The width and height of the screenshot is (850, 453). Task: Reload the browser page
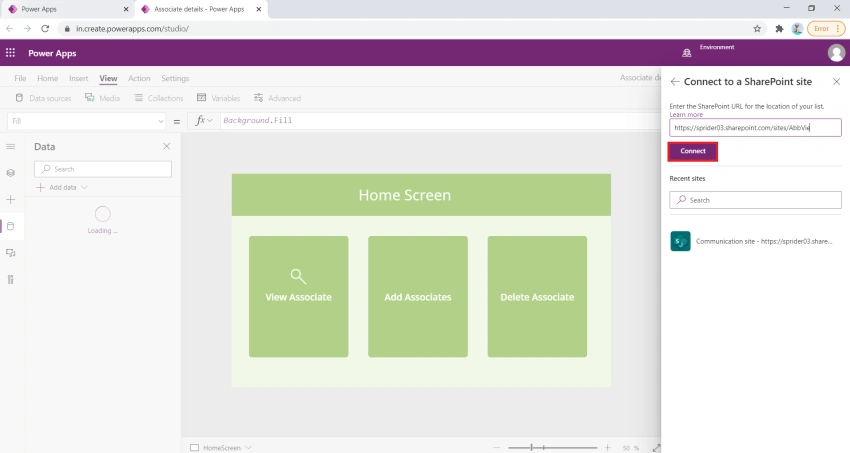[x=45, y=29]
